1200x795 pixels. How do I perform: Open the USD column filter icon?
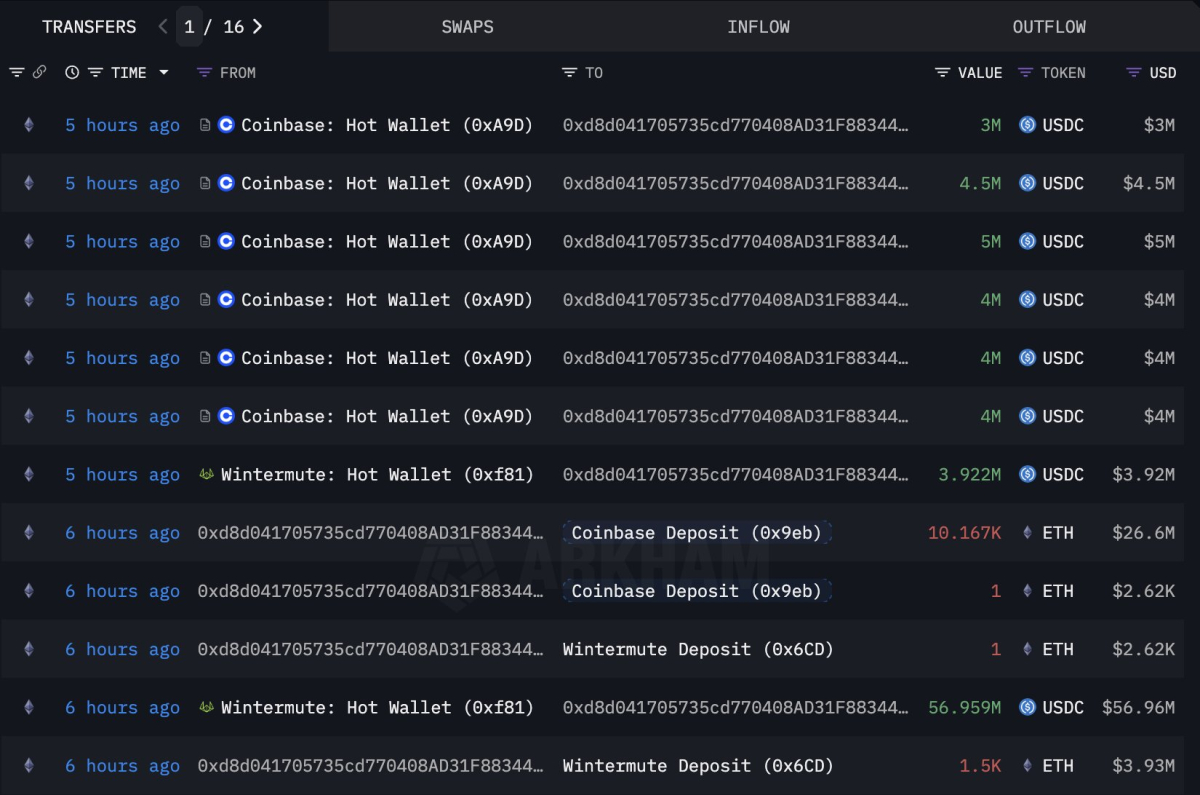click(1133, 72)
